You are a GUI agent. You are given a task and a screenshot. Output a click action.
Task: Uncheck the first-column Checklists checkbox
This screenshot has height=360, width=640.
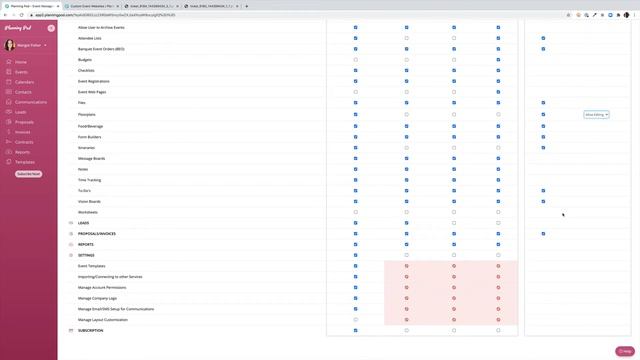[356, 71]
